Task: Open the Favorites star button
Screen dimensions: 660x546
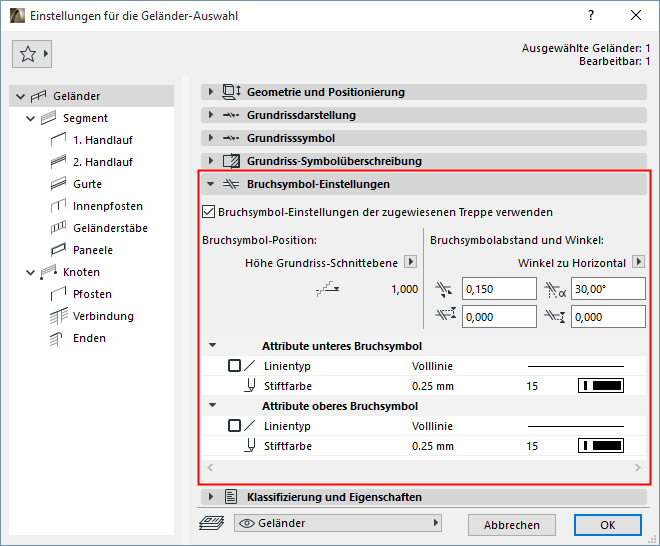Action: pyautogui.click(x=32, y=54)
